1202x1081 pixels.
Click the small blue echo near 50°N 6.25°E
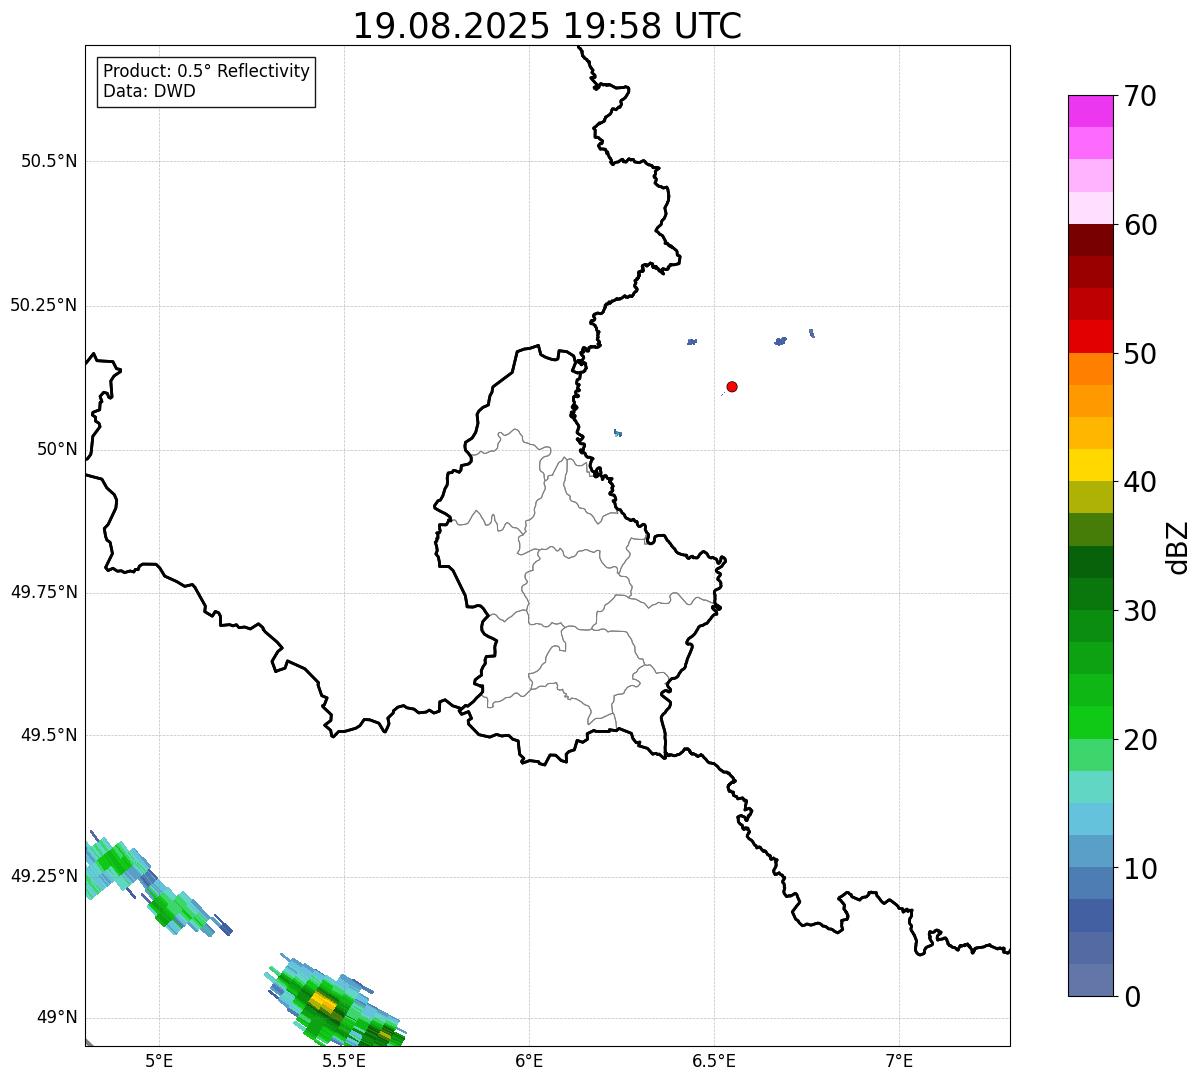tap(618, 433)
